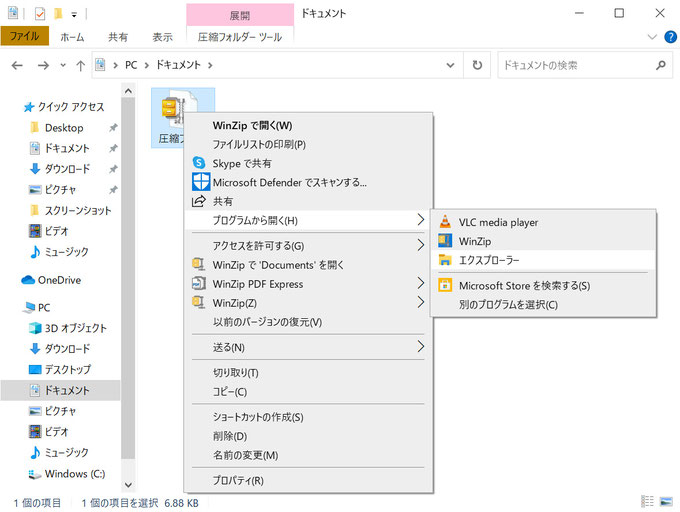Open スクリーンショット folder in the sidebar
The image size is (680, 512).
(x=71, y=211)
